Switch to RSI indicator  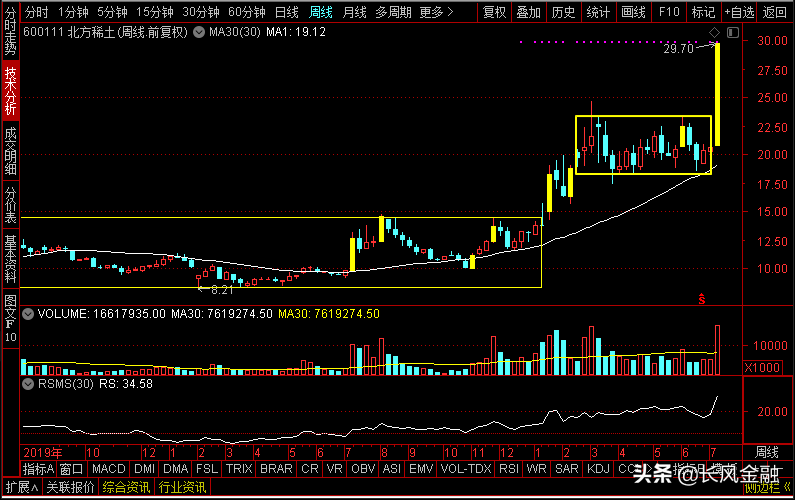(x=509, y=469)
